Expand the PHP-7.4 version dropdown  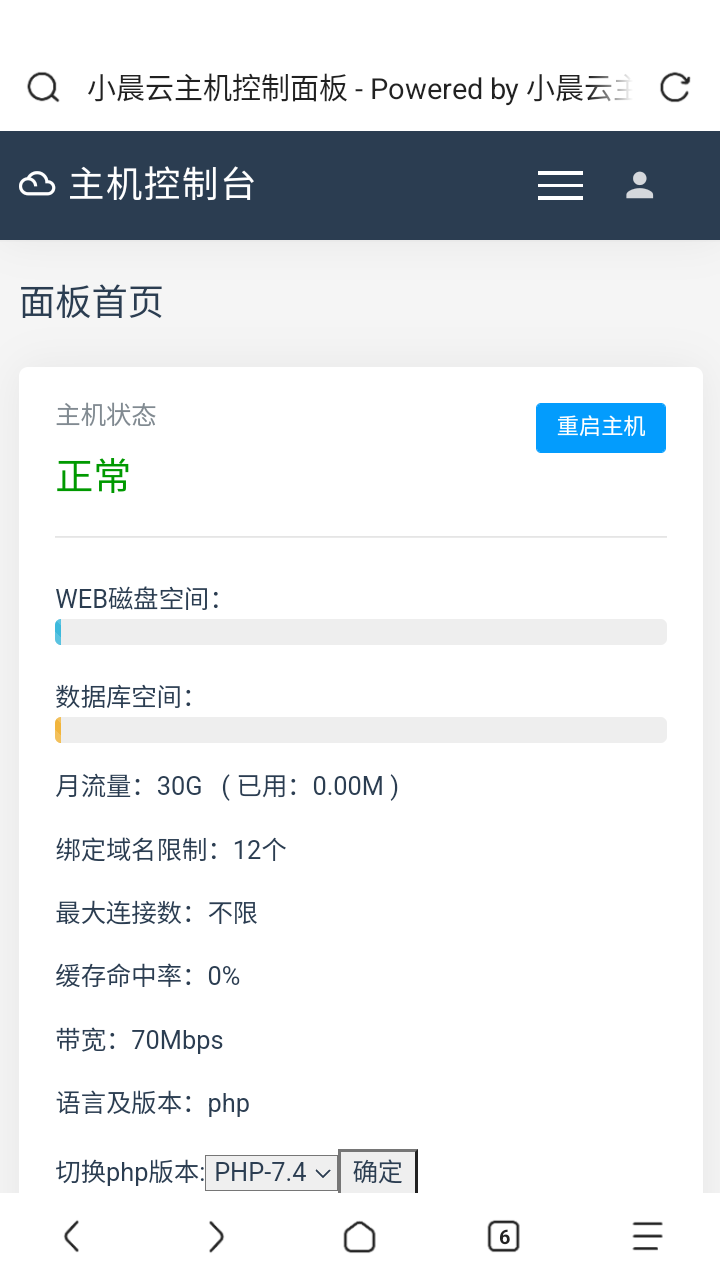[272, 1172]
